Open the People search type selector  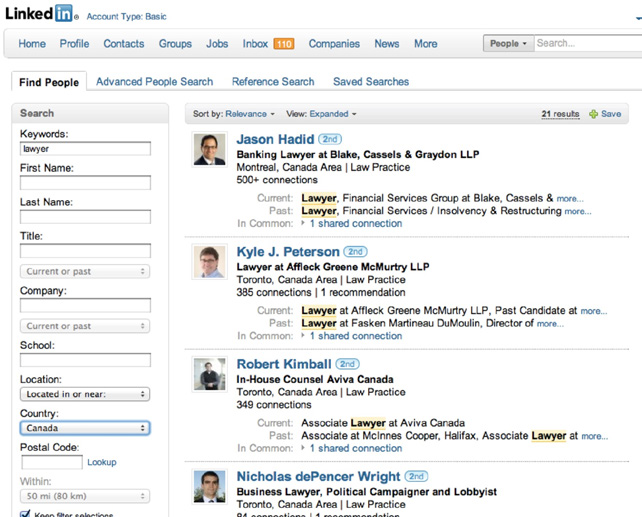[507, 44]
